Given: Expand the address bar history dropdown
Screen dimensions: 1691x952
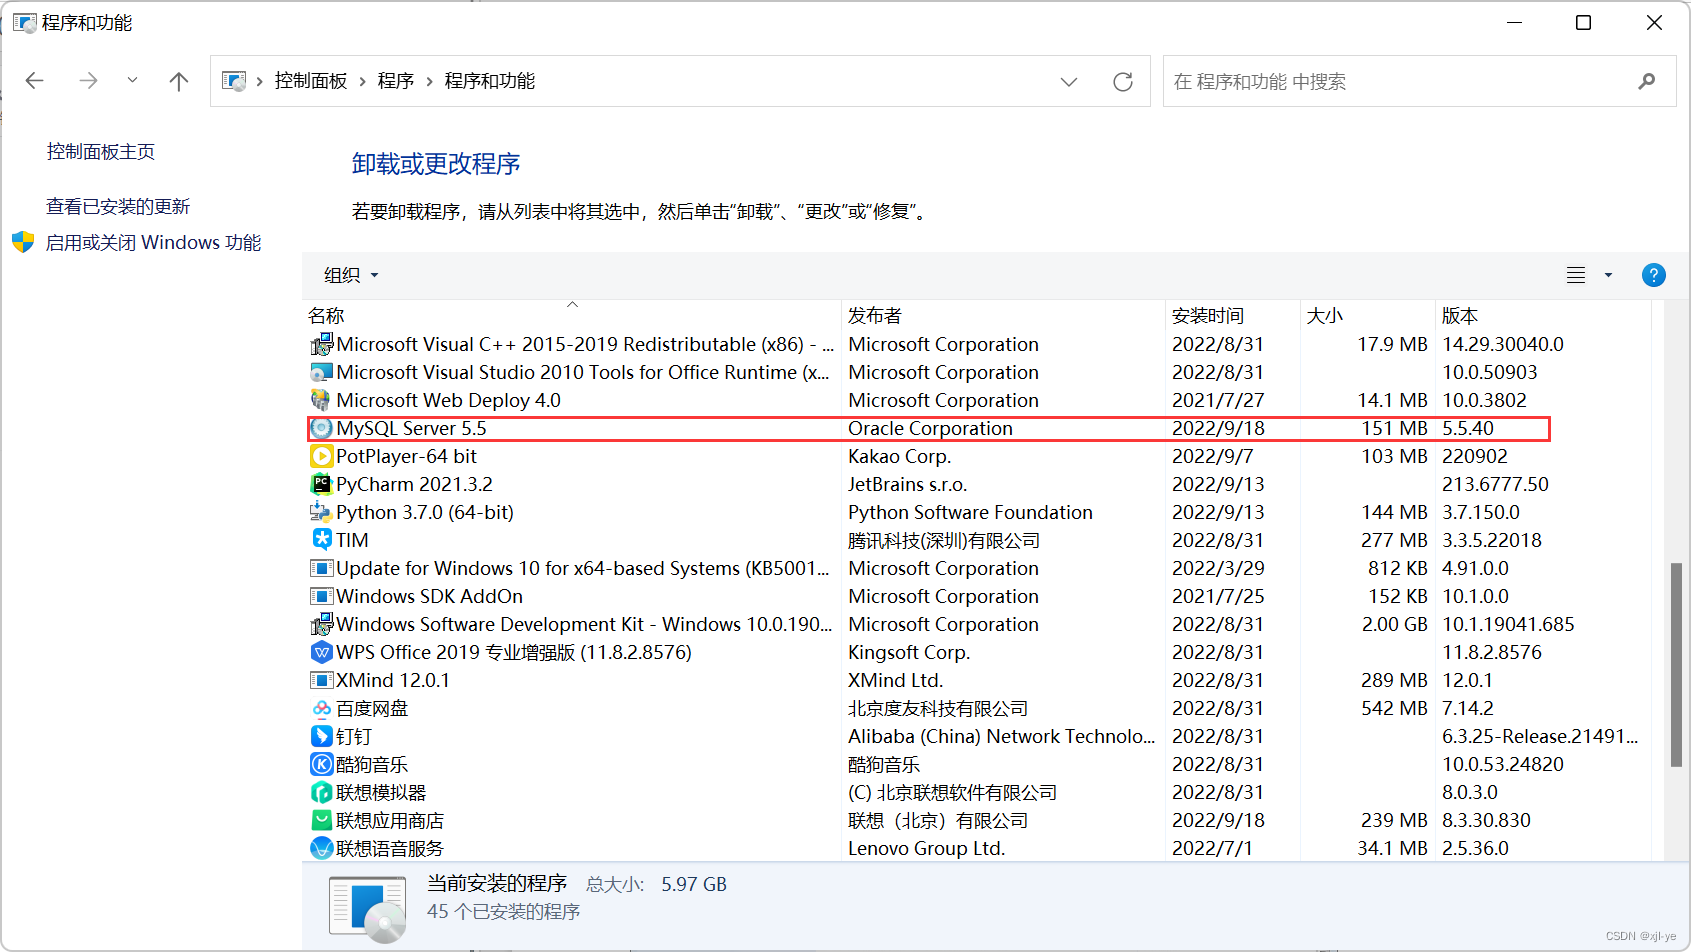Looking at the screenshot, I should [1069, 81].
